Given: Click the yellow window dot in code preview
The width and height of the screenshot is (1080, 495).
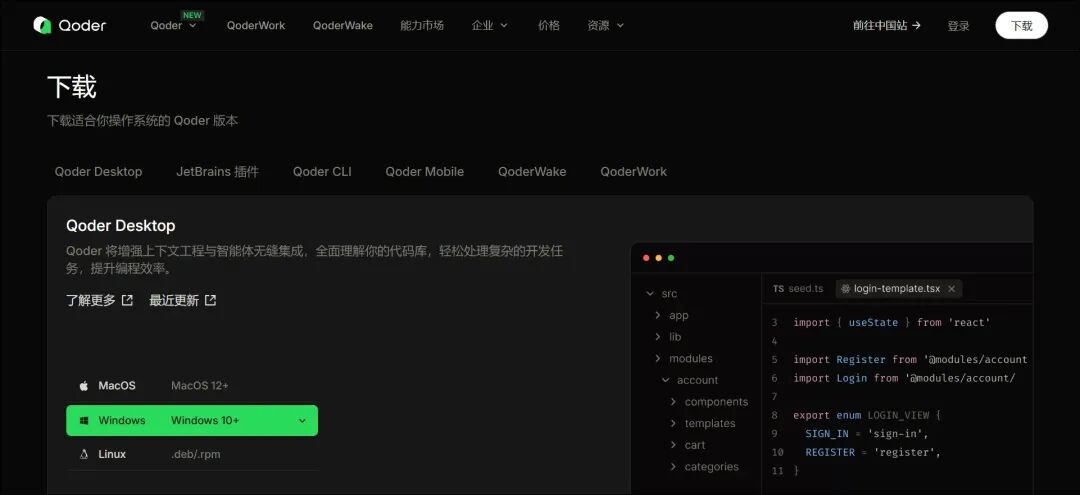Looking at the screenshot, I should tap(658, 258).
